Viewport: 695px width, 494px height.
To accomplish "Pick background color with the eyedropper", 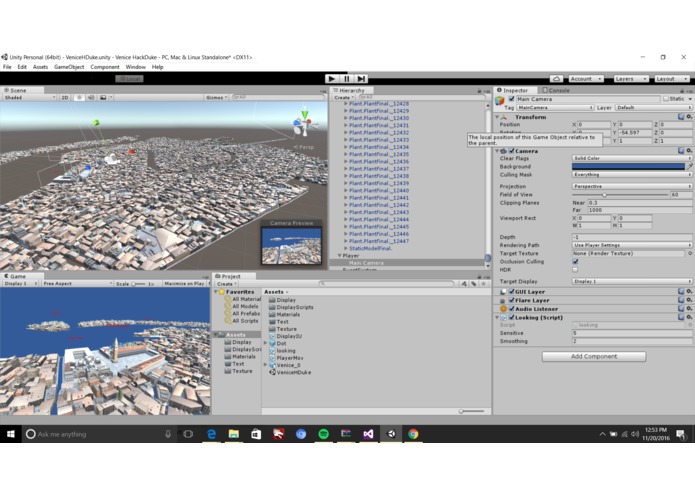I will (x=690, y=167).
